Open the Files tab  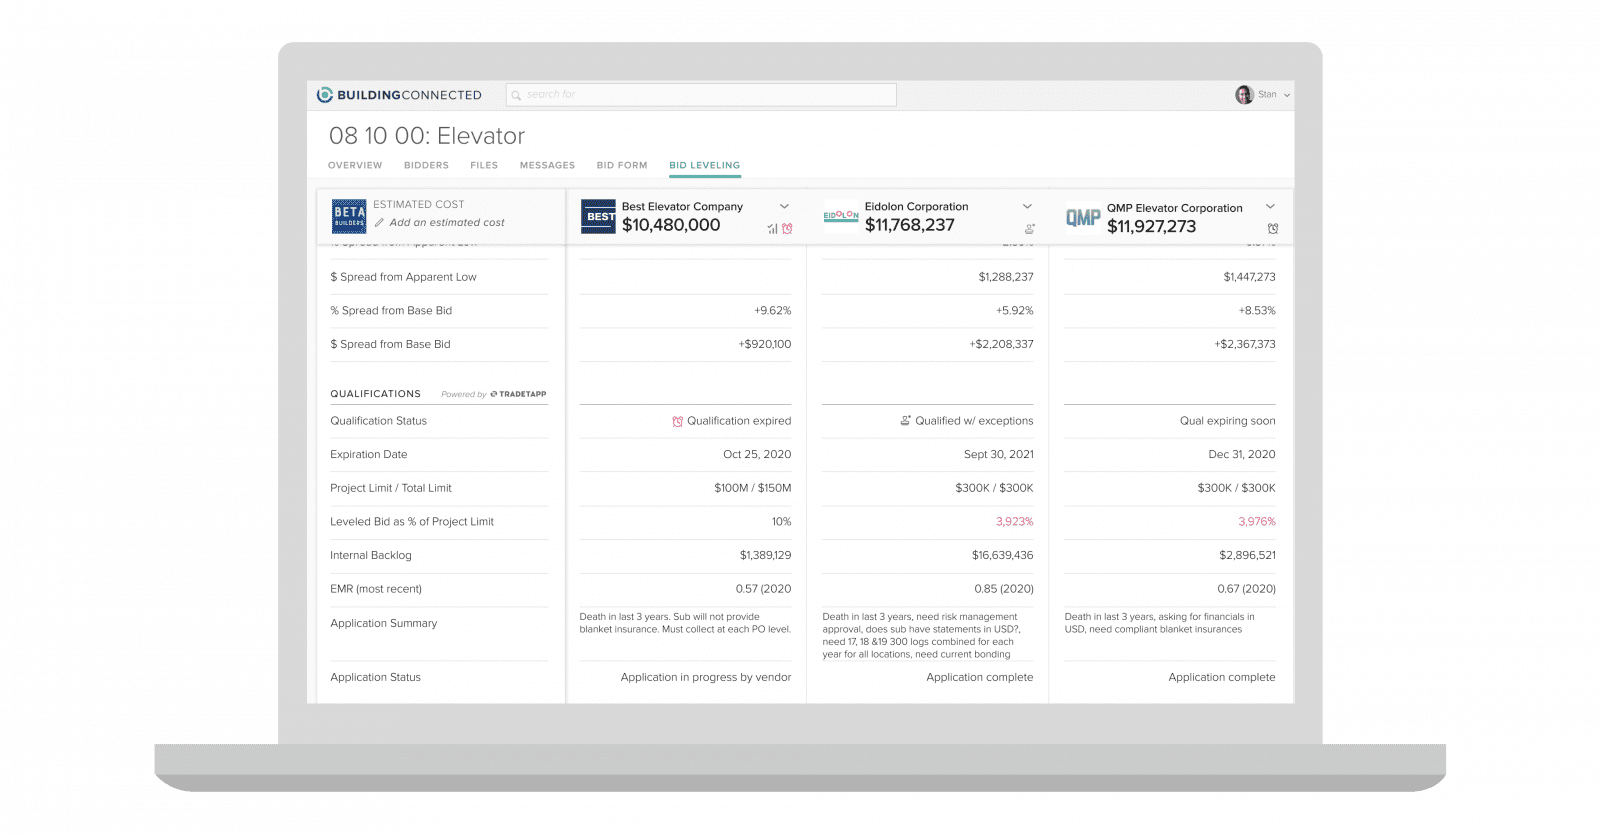[x=484, y=165]
